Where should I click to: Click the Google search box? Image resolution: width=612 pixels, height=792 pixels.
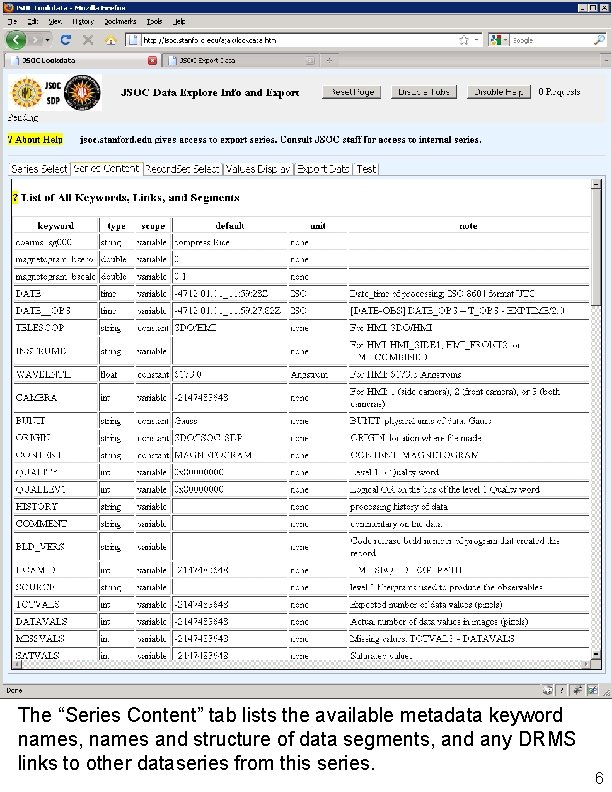point(550,40)
